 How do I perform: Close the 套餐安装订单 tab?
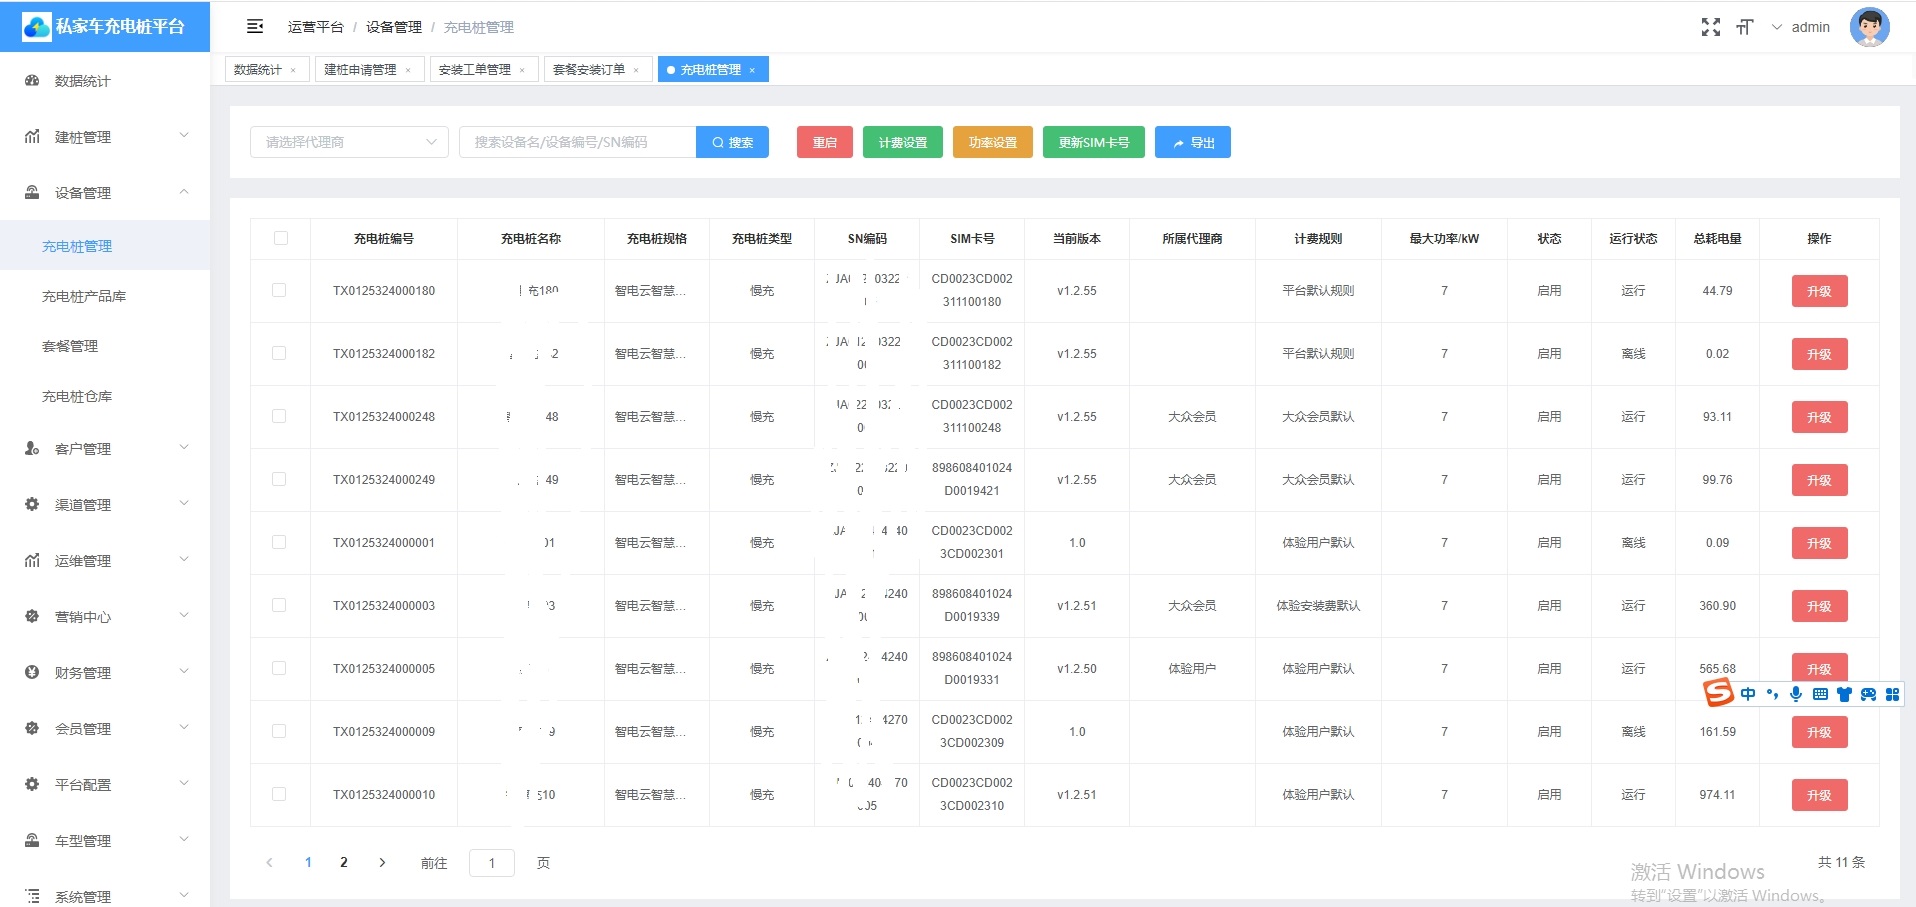(x=636, y=70)
